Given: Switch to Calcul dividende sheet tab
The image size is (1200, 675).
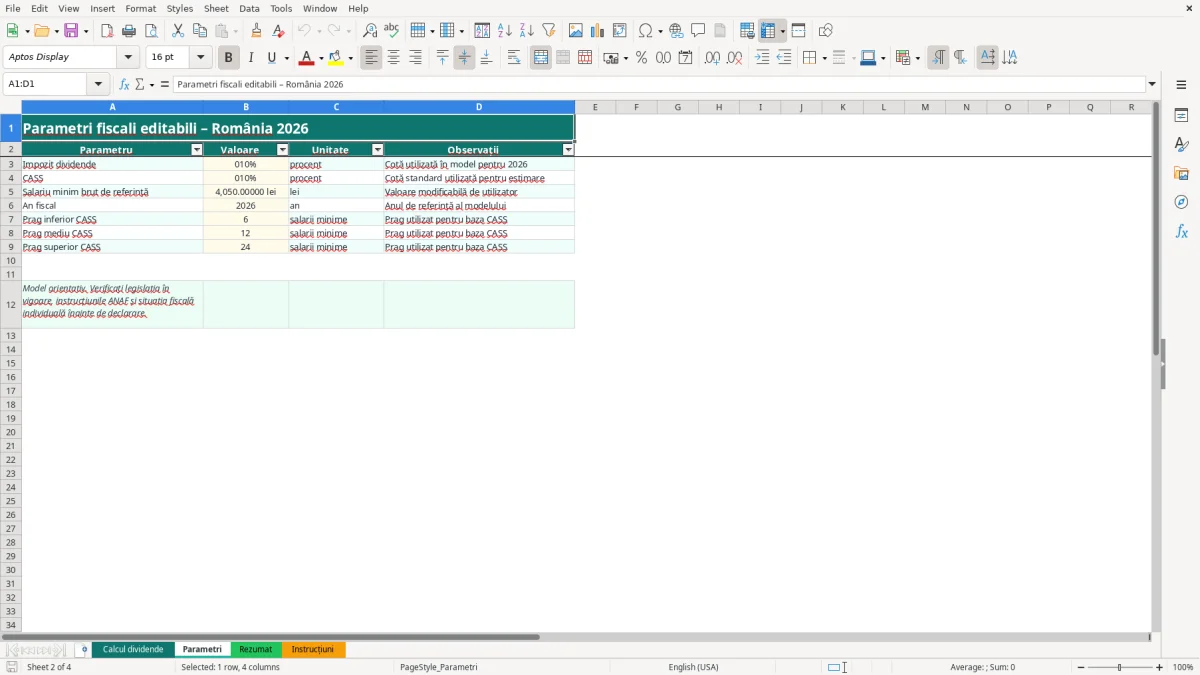Looking at the screenshot, I should click(133, 649).
